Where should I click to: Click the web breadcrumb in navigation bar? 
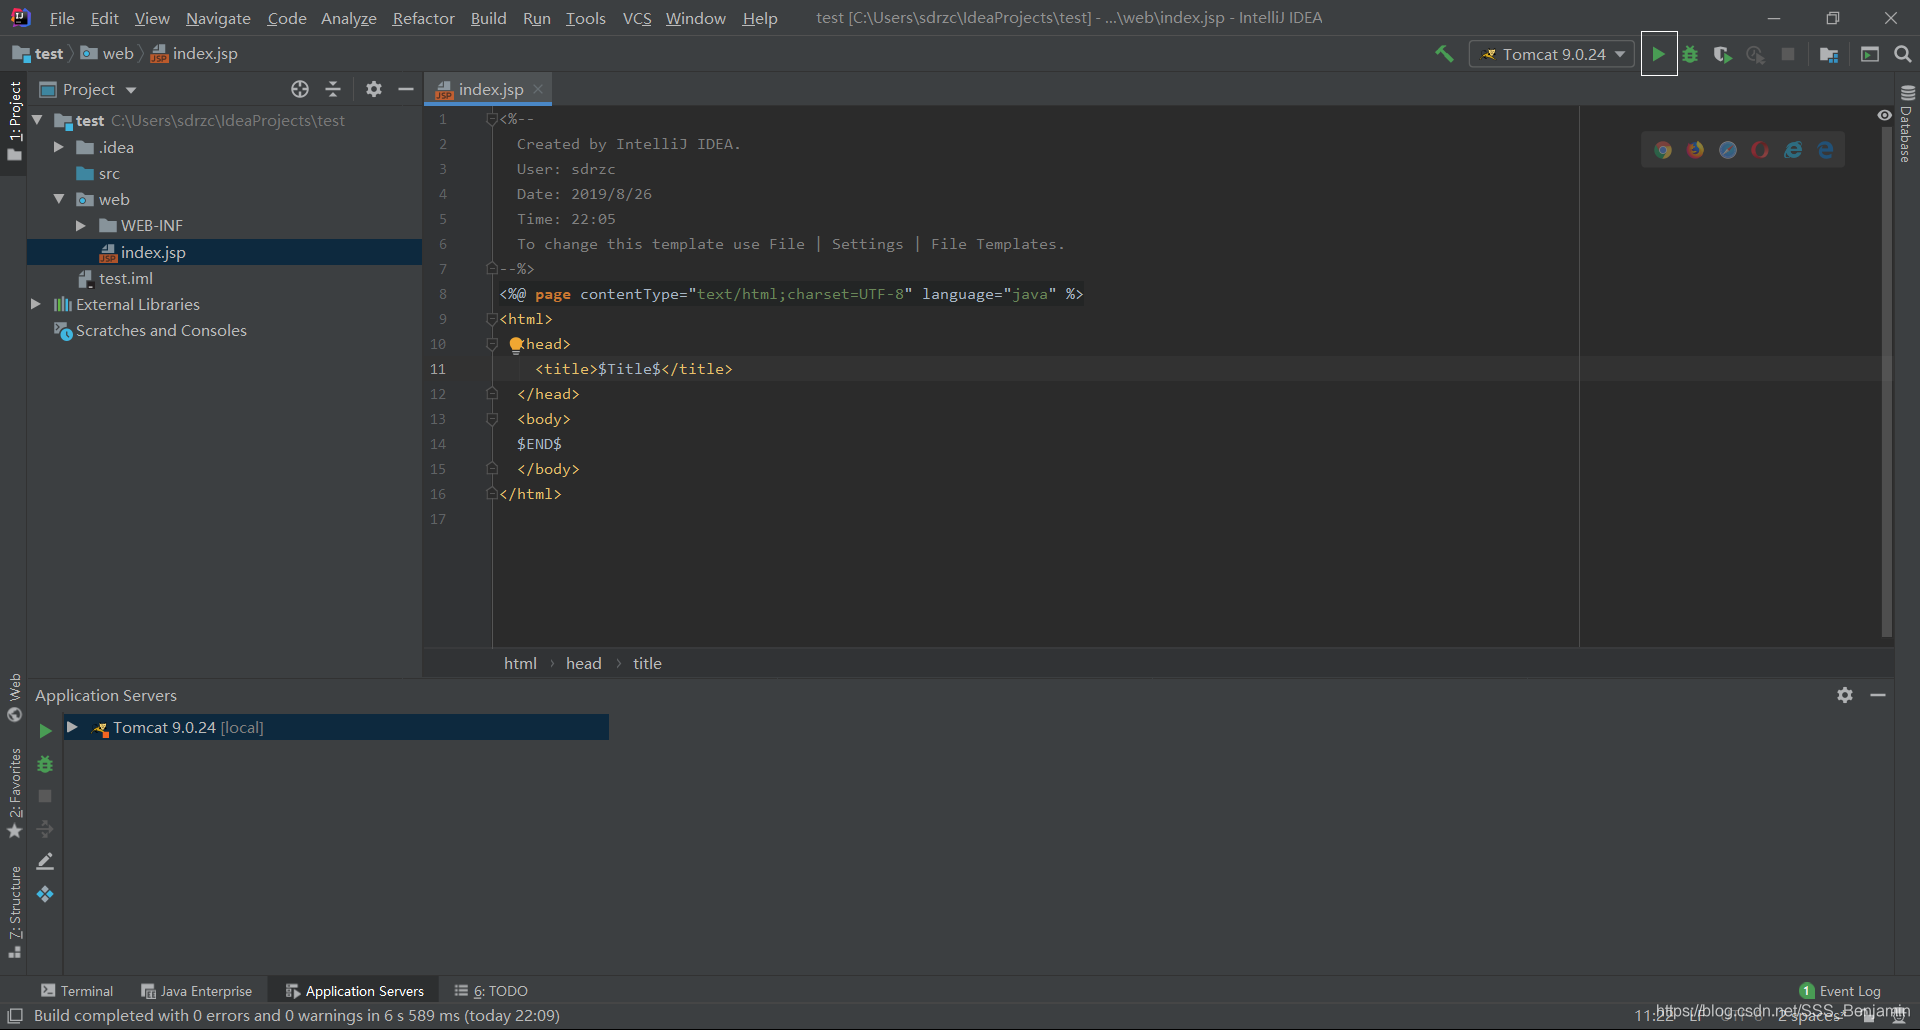click(108, 53)
